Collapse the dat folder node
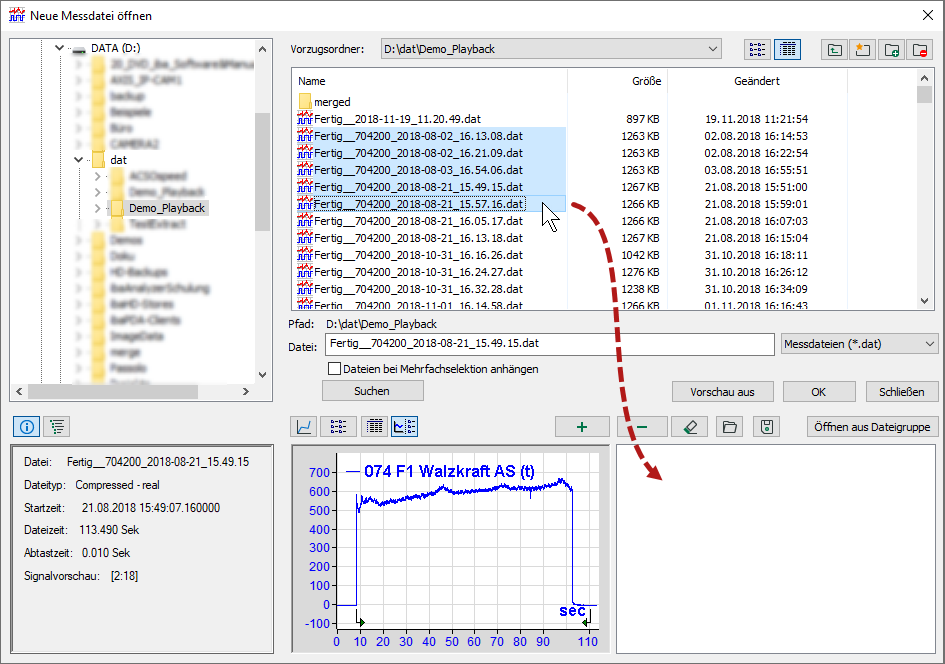Image resolution: width=945 pixels, height=664 pixels. 78,160
